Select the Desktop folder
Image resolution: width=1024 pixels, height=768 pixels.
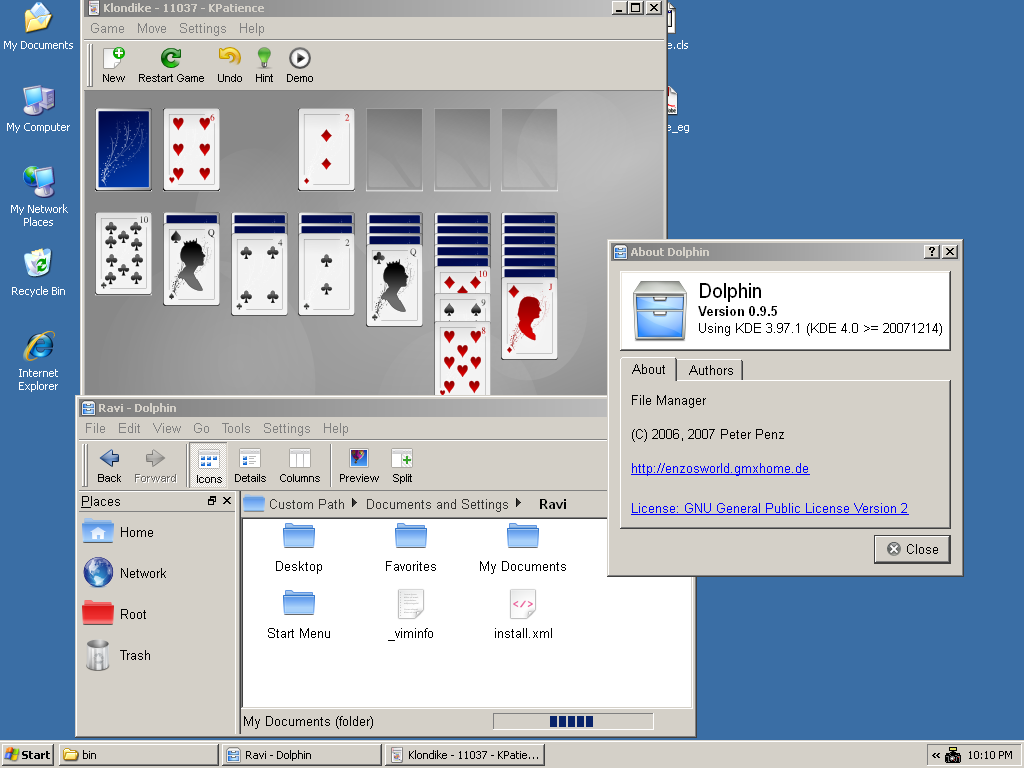298,549
